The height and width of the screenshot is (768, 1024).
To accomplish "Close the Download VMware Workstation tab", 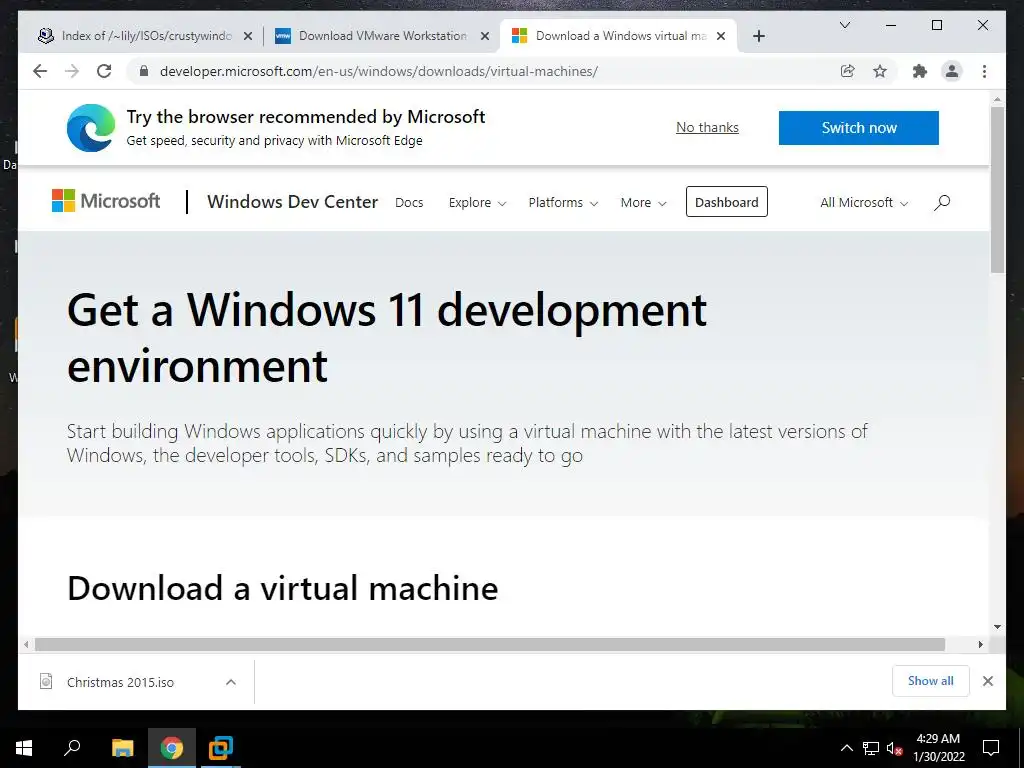I will (485, 36).
